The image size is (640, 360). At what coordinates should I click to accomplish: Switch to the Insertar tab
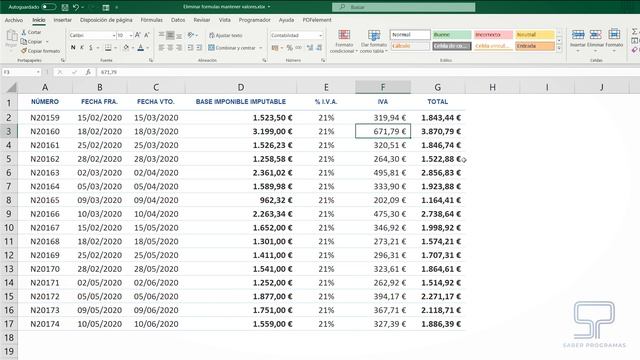(x=62, y=20)
